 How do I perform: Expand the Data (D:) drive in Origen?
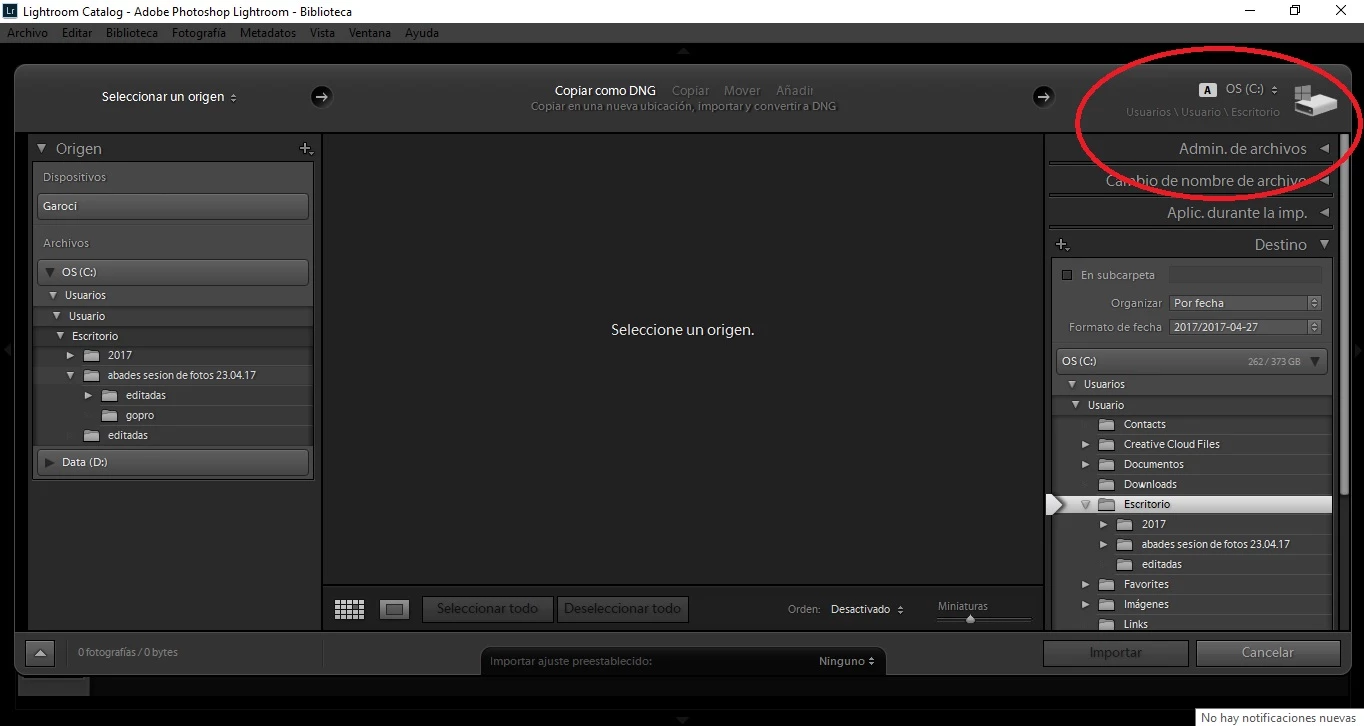coord(50,462)
